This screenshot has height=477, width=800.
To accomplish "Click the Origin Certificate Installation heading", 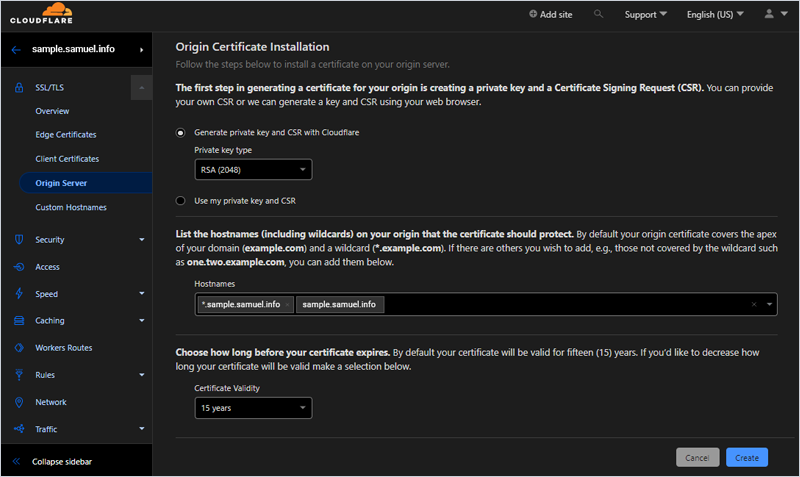I will (253, 47).
